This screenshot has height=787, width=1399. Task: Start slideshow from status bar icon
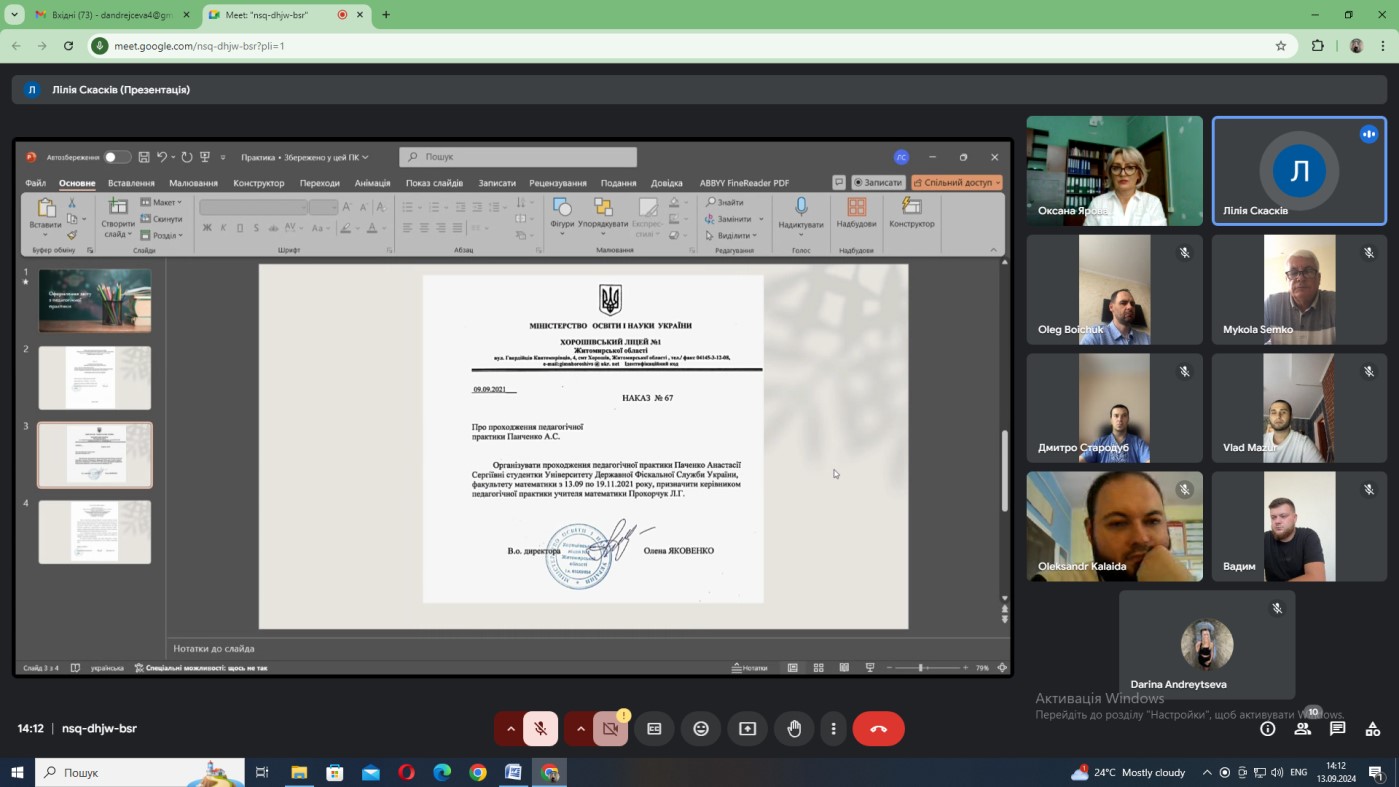pyautogui.click(x=870, y=668)
